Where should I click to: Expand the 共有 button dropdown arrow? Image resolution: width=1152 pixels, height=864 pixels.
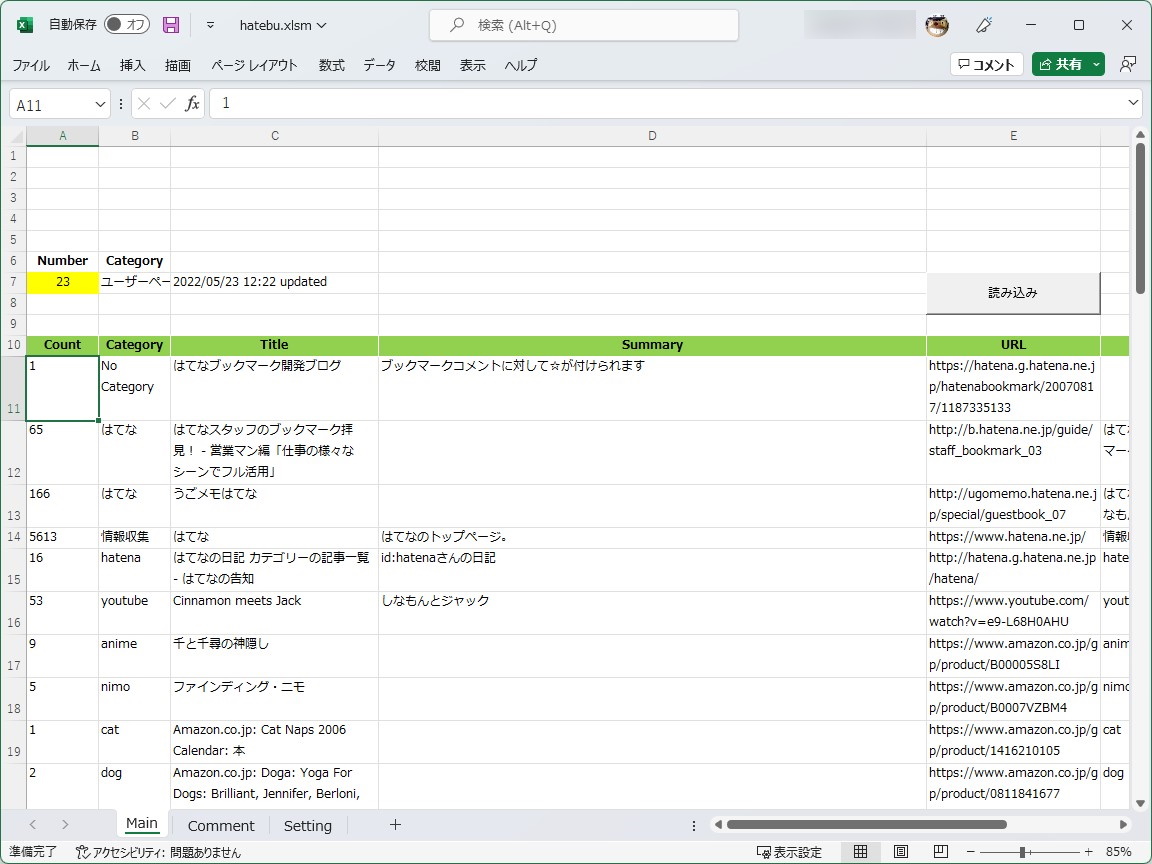(x=1096, y=65)
